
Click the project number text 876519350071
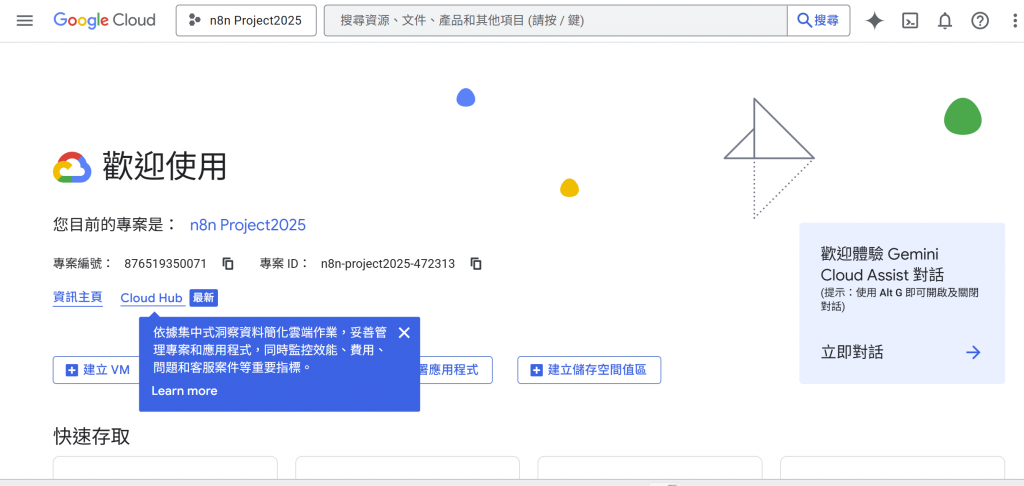click(165, 264)
